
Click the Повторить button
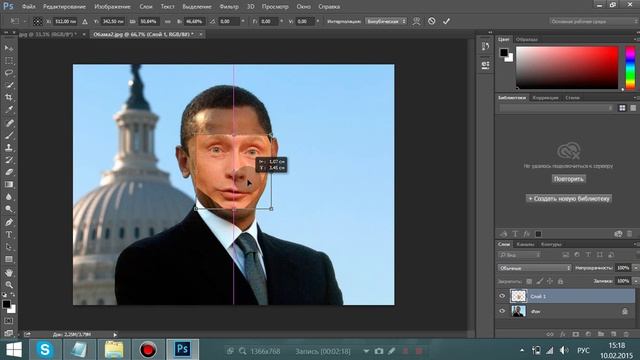point(569,179)
